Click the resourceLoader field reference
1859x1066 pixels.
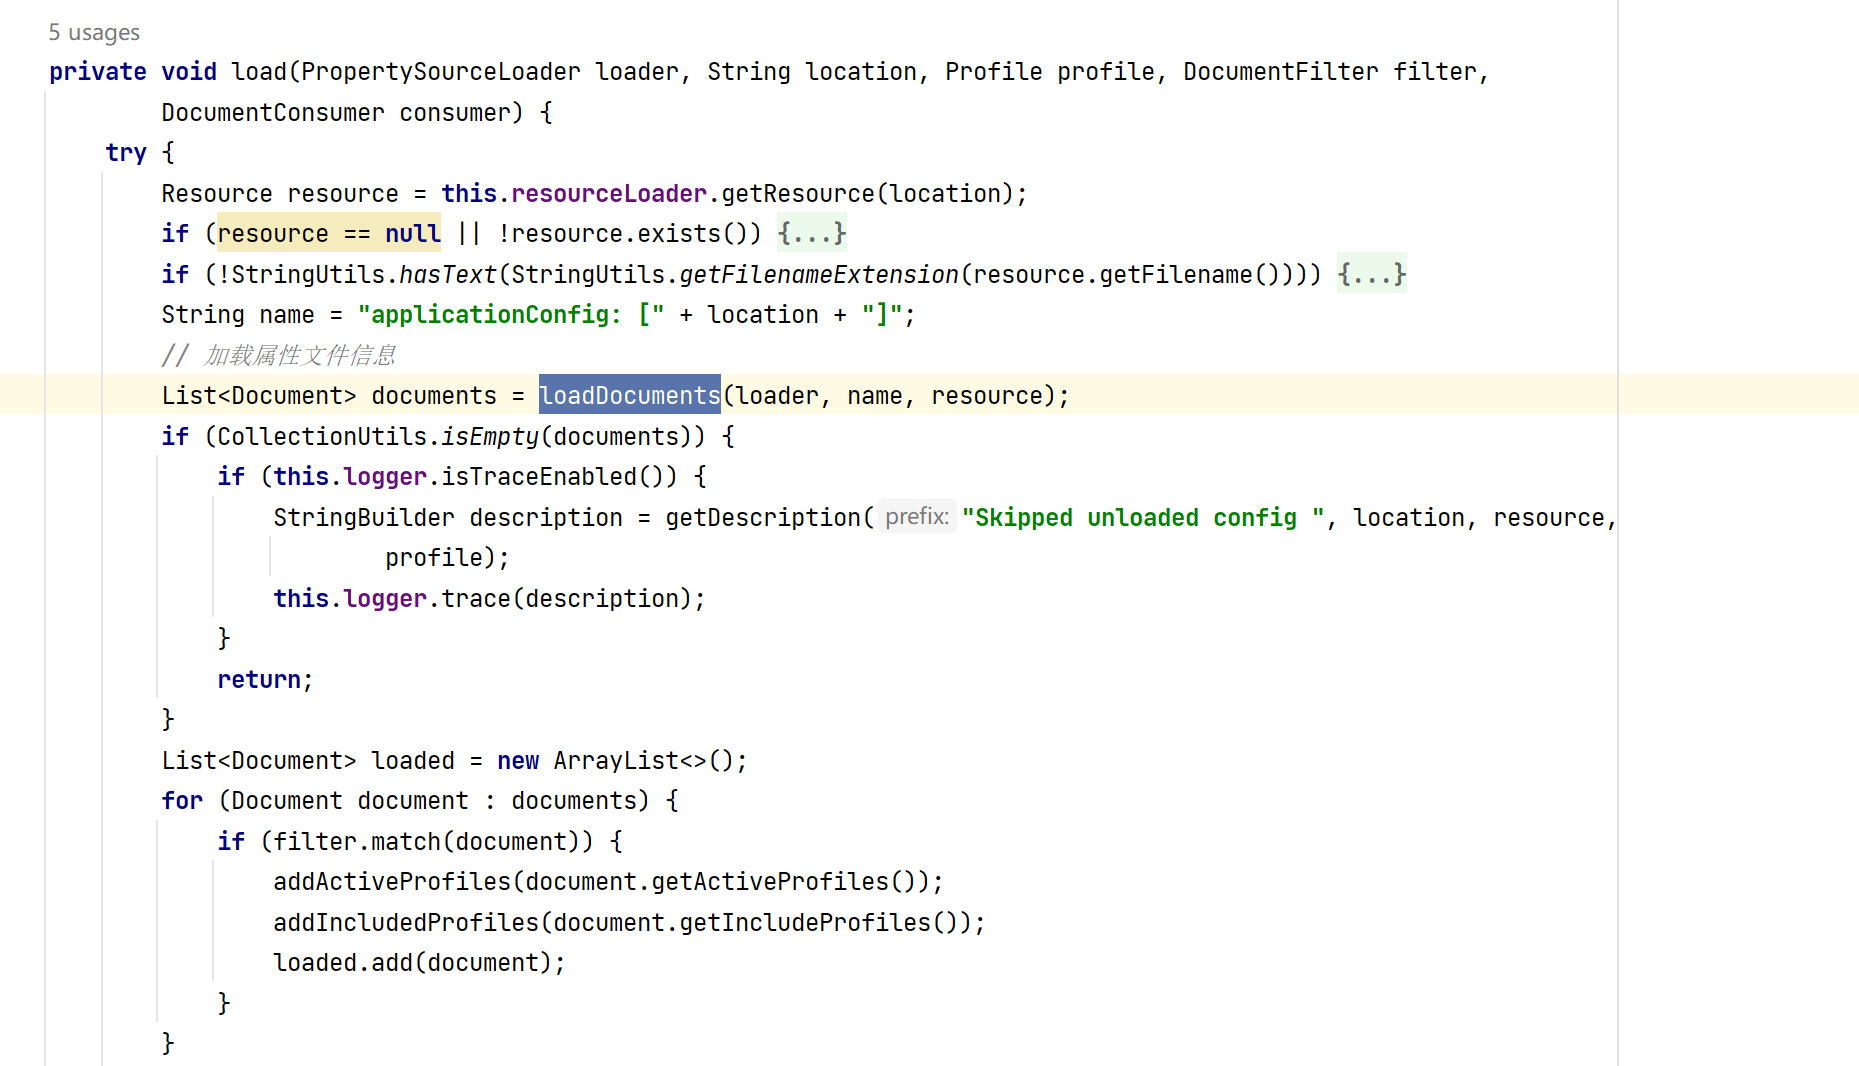[609, 193]
